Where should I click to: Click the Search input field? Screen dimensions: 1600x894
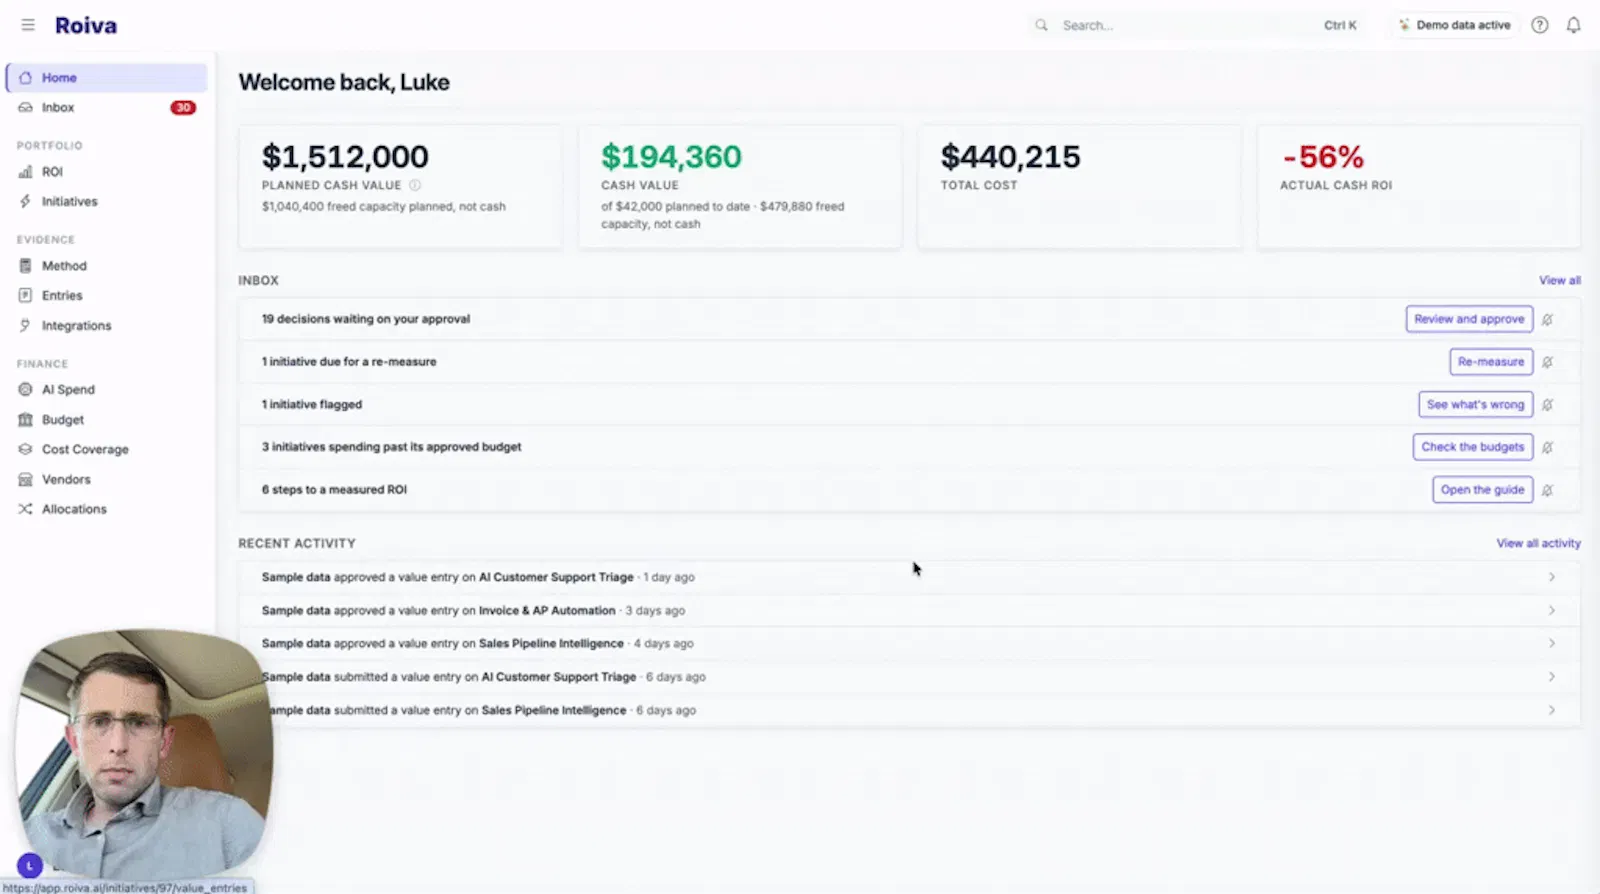1196,25
